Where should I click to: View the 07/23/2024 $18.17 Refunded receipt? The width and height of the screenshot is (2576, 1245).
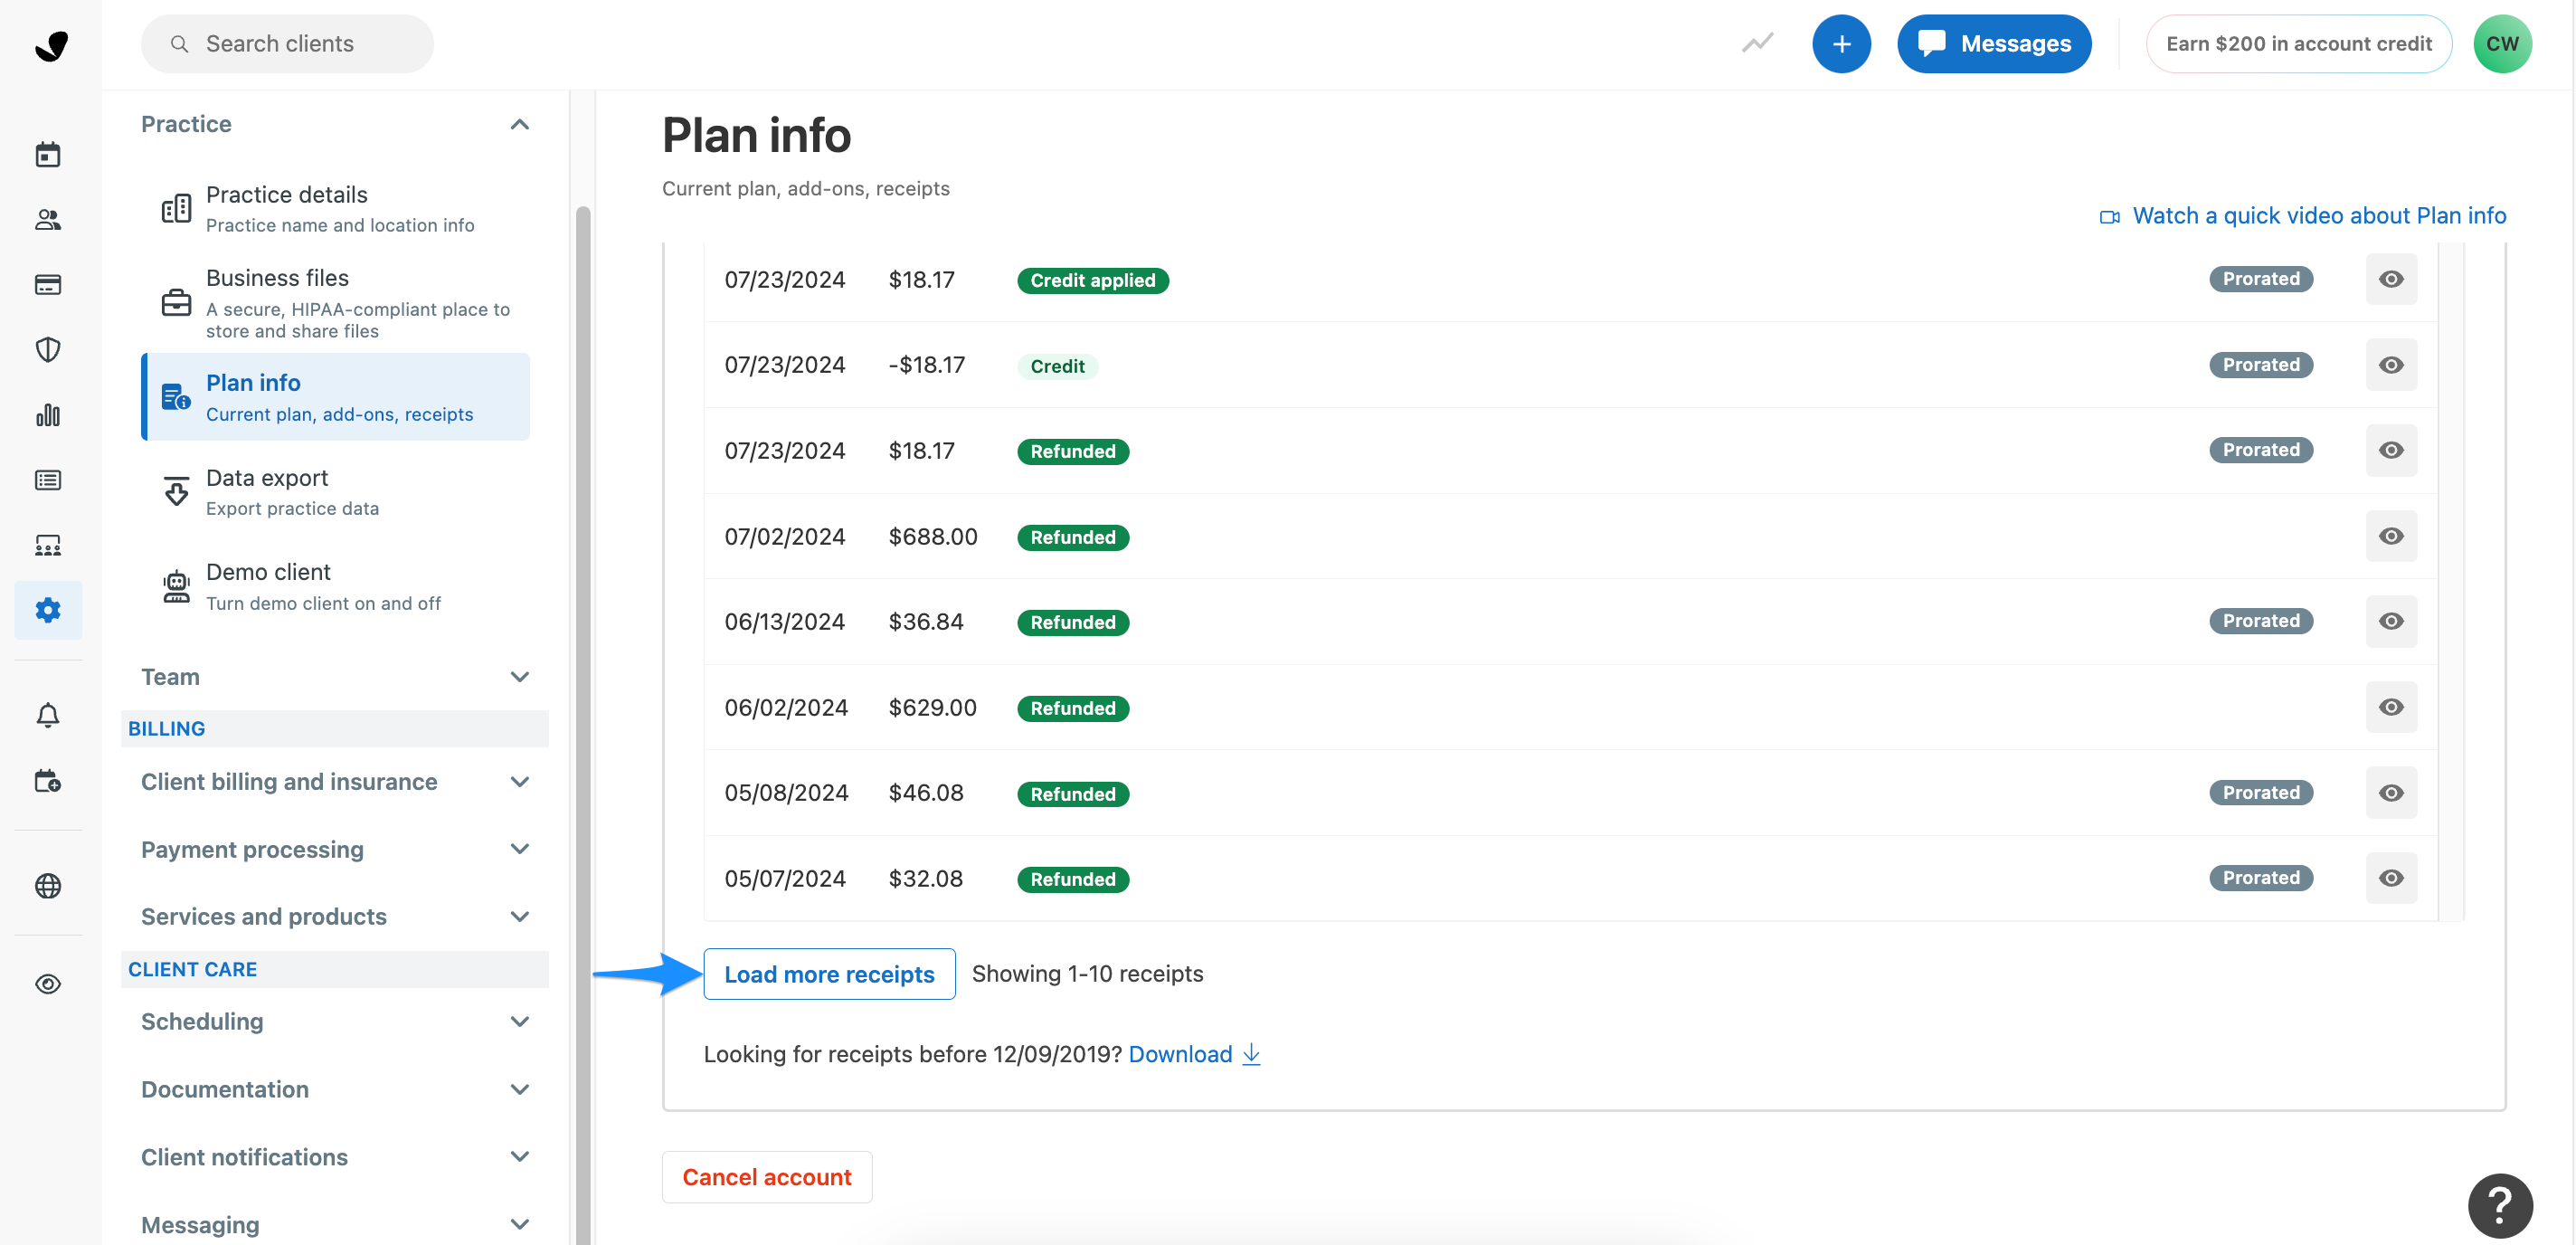coord(2391,450)
